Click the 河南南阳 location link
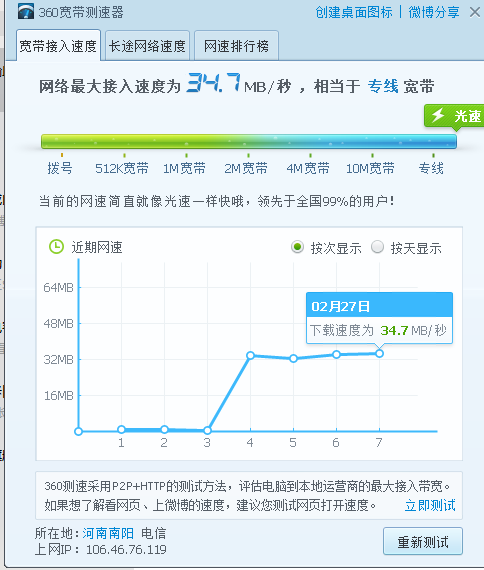 click(x=108, y=533)
